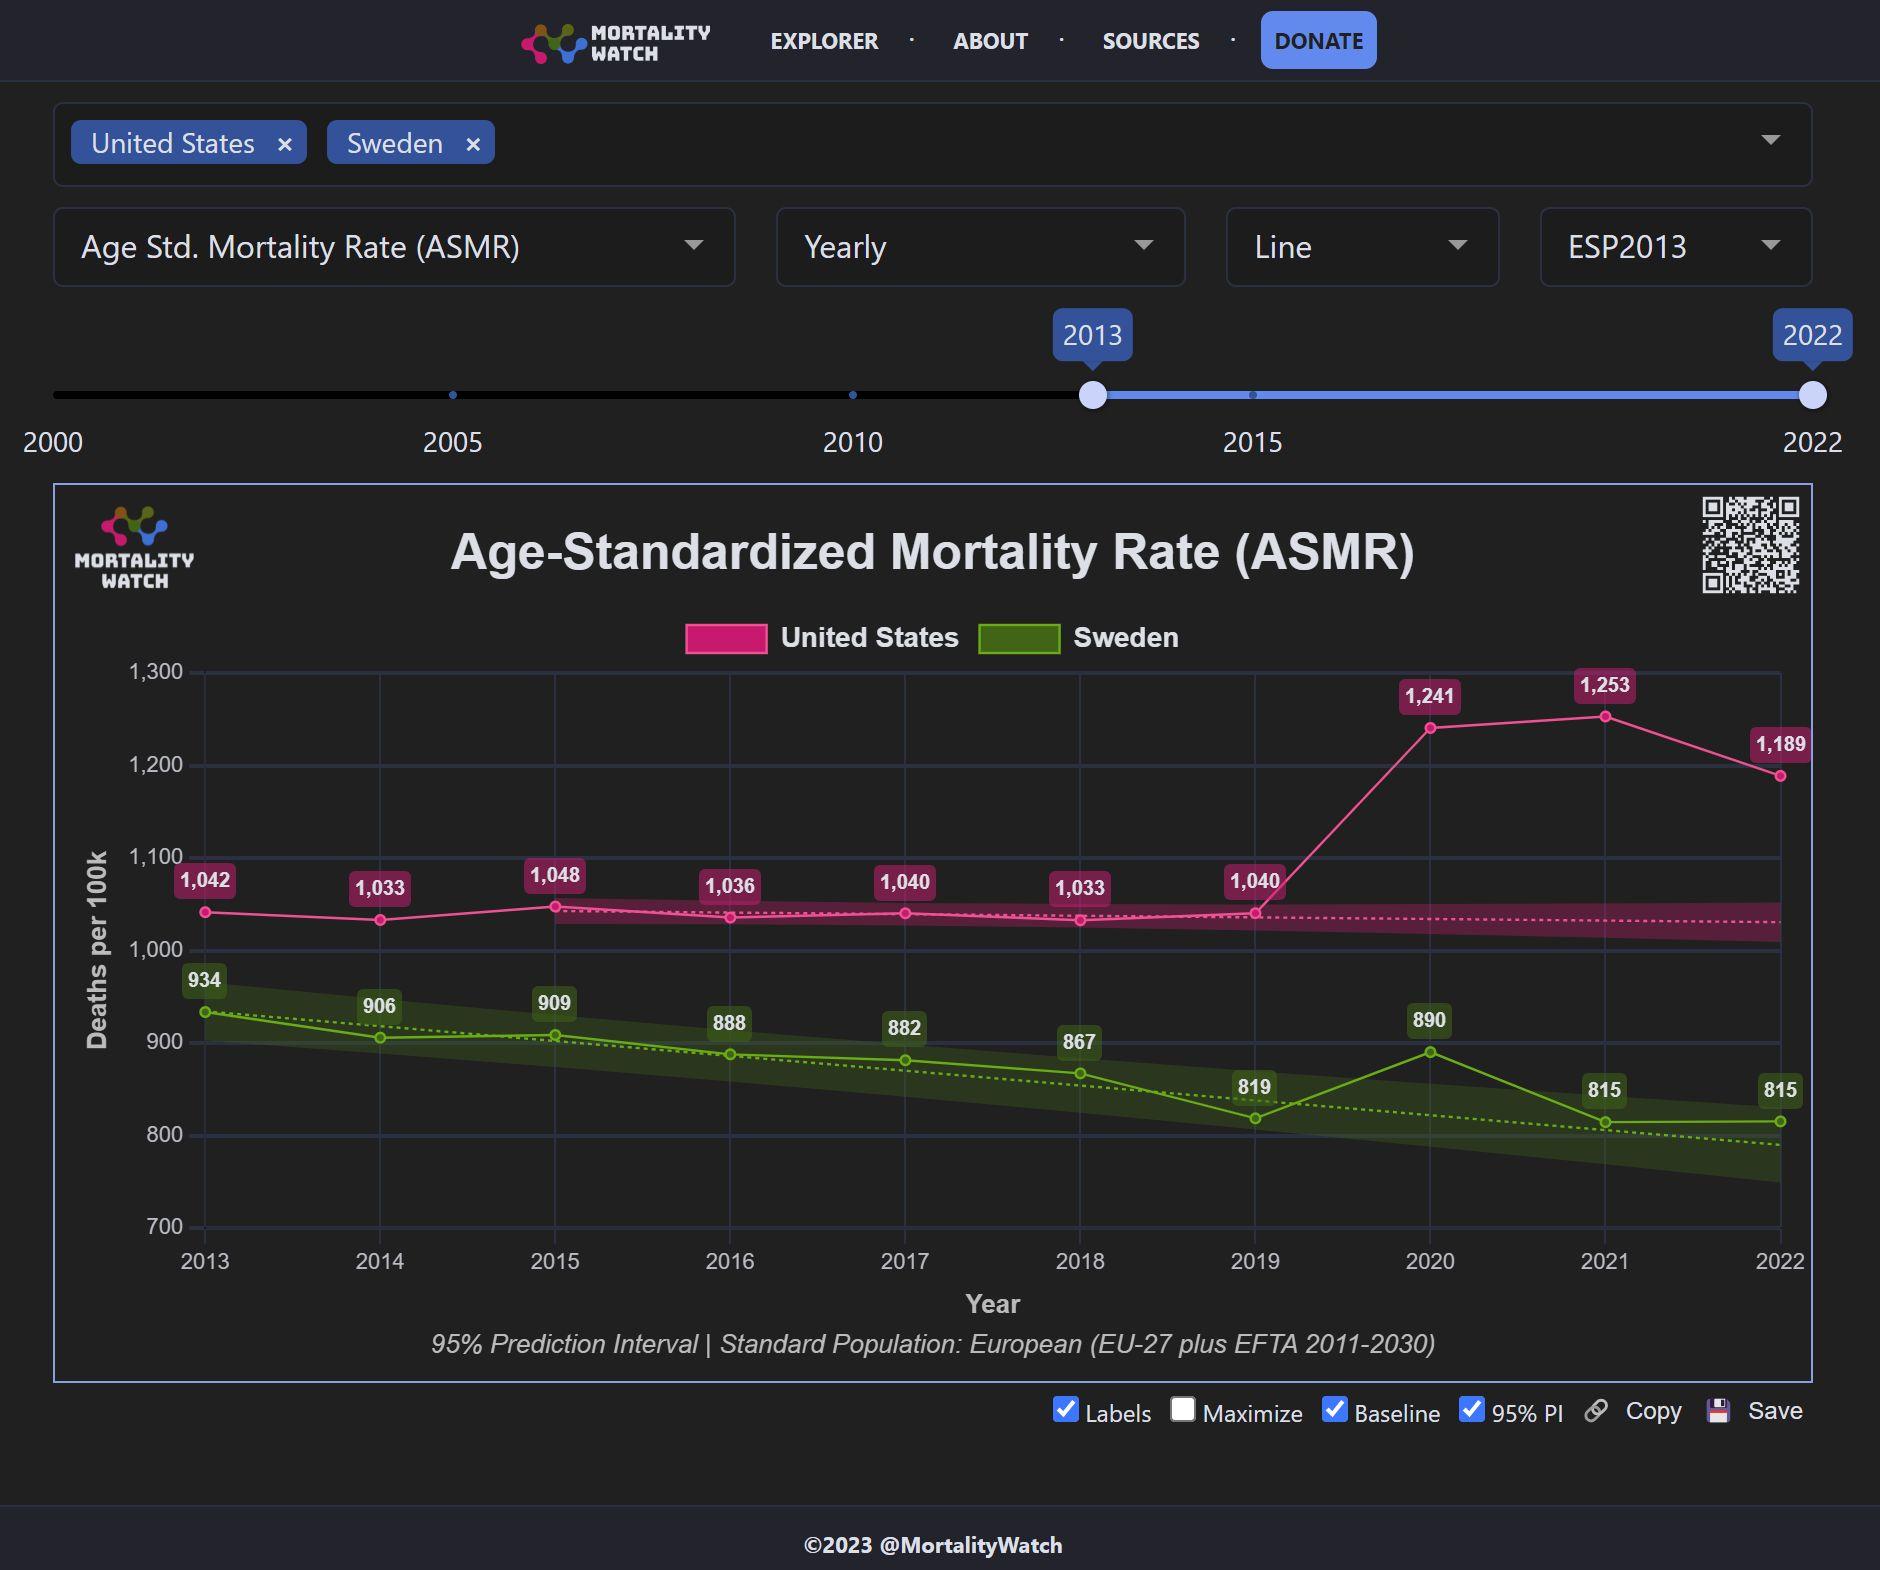The height and width of the screenshot is (1570, 1880).
Task: Click the Sweden 819 data point for 2019
Action: coord(1255,1118)
